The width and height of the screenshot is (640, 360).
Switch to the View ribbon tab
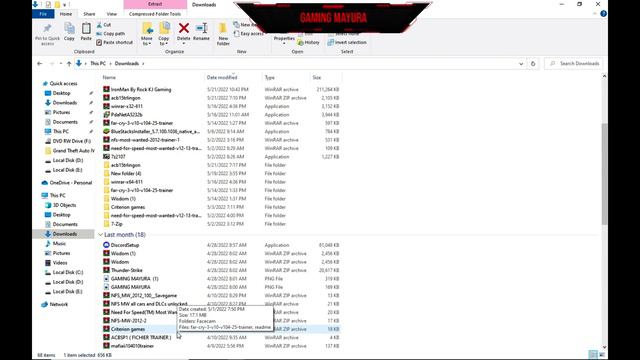(x=111, y=14)
